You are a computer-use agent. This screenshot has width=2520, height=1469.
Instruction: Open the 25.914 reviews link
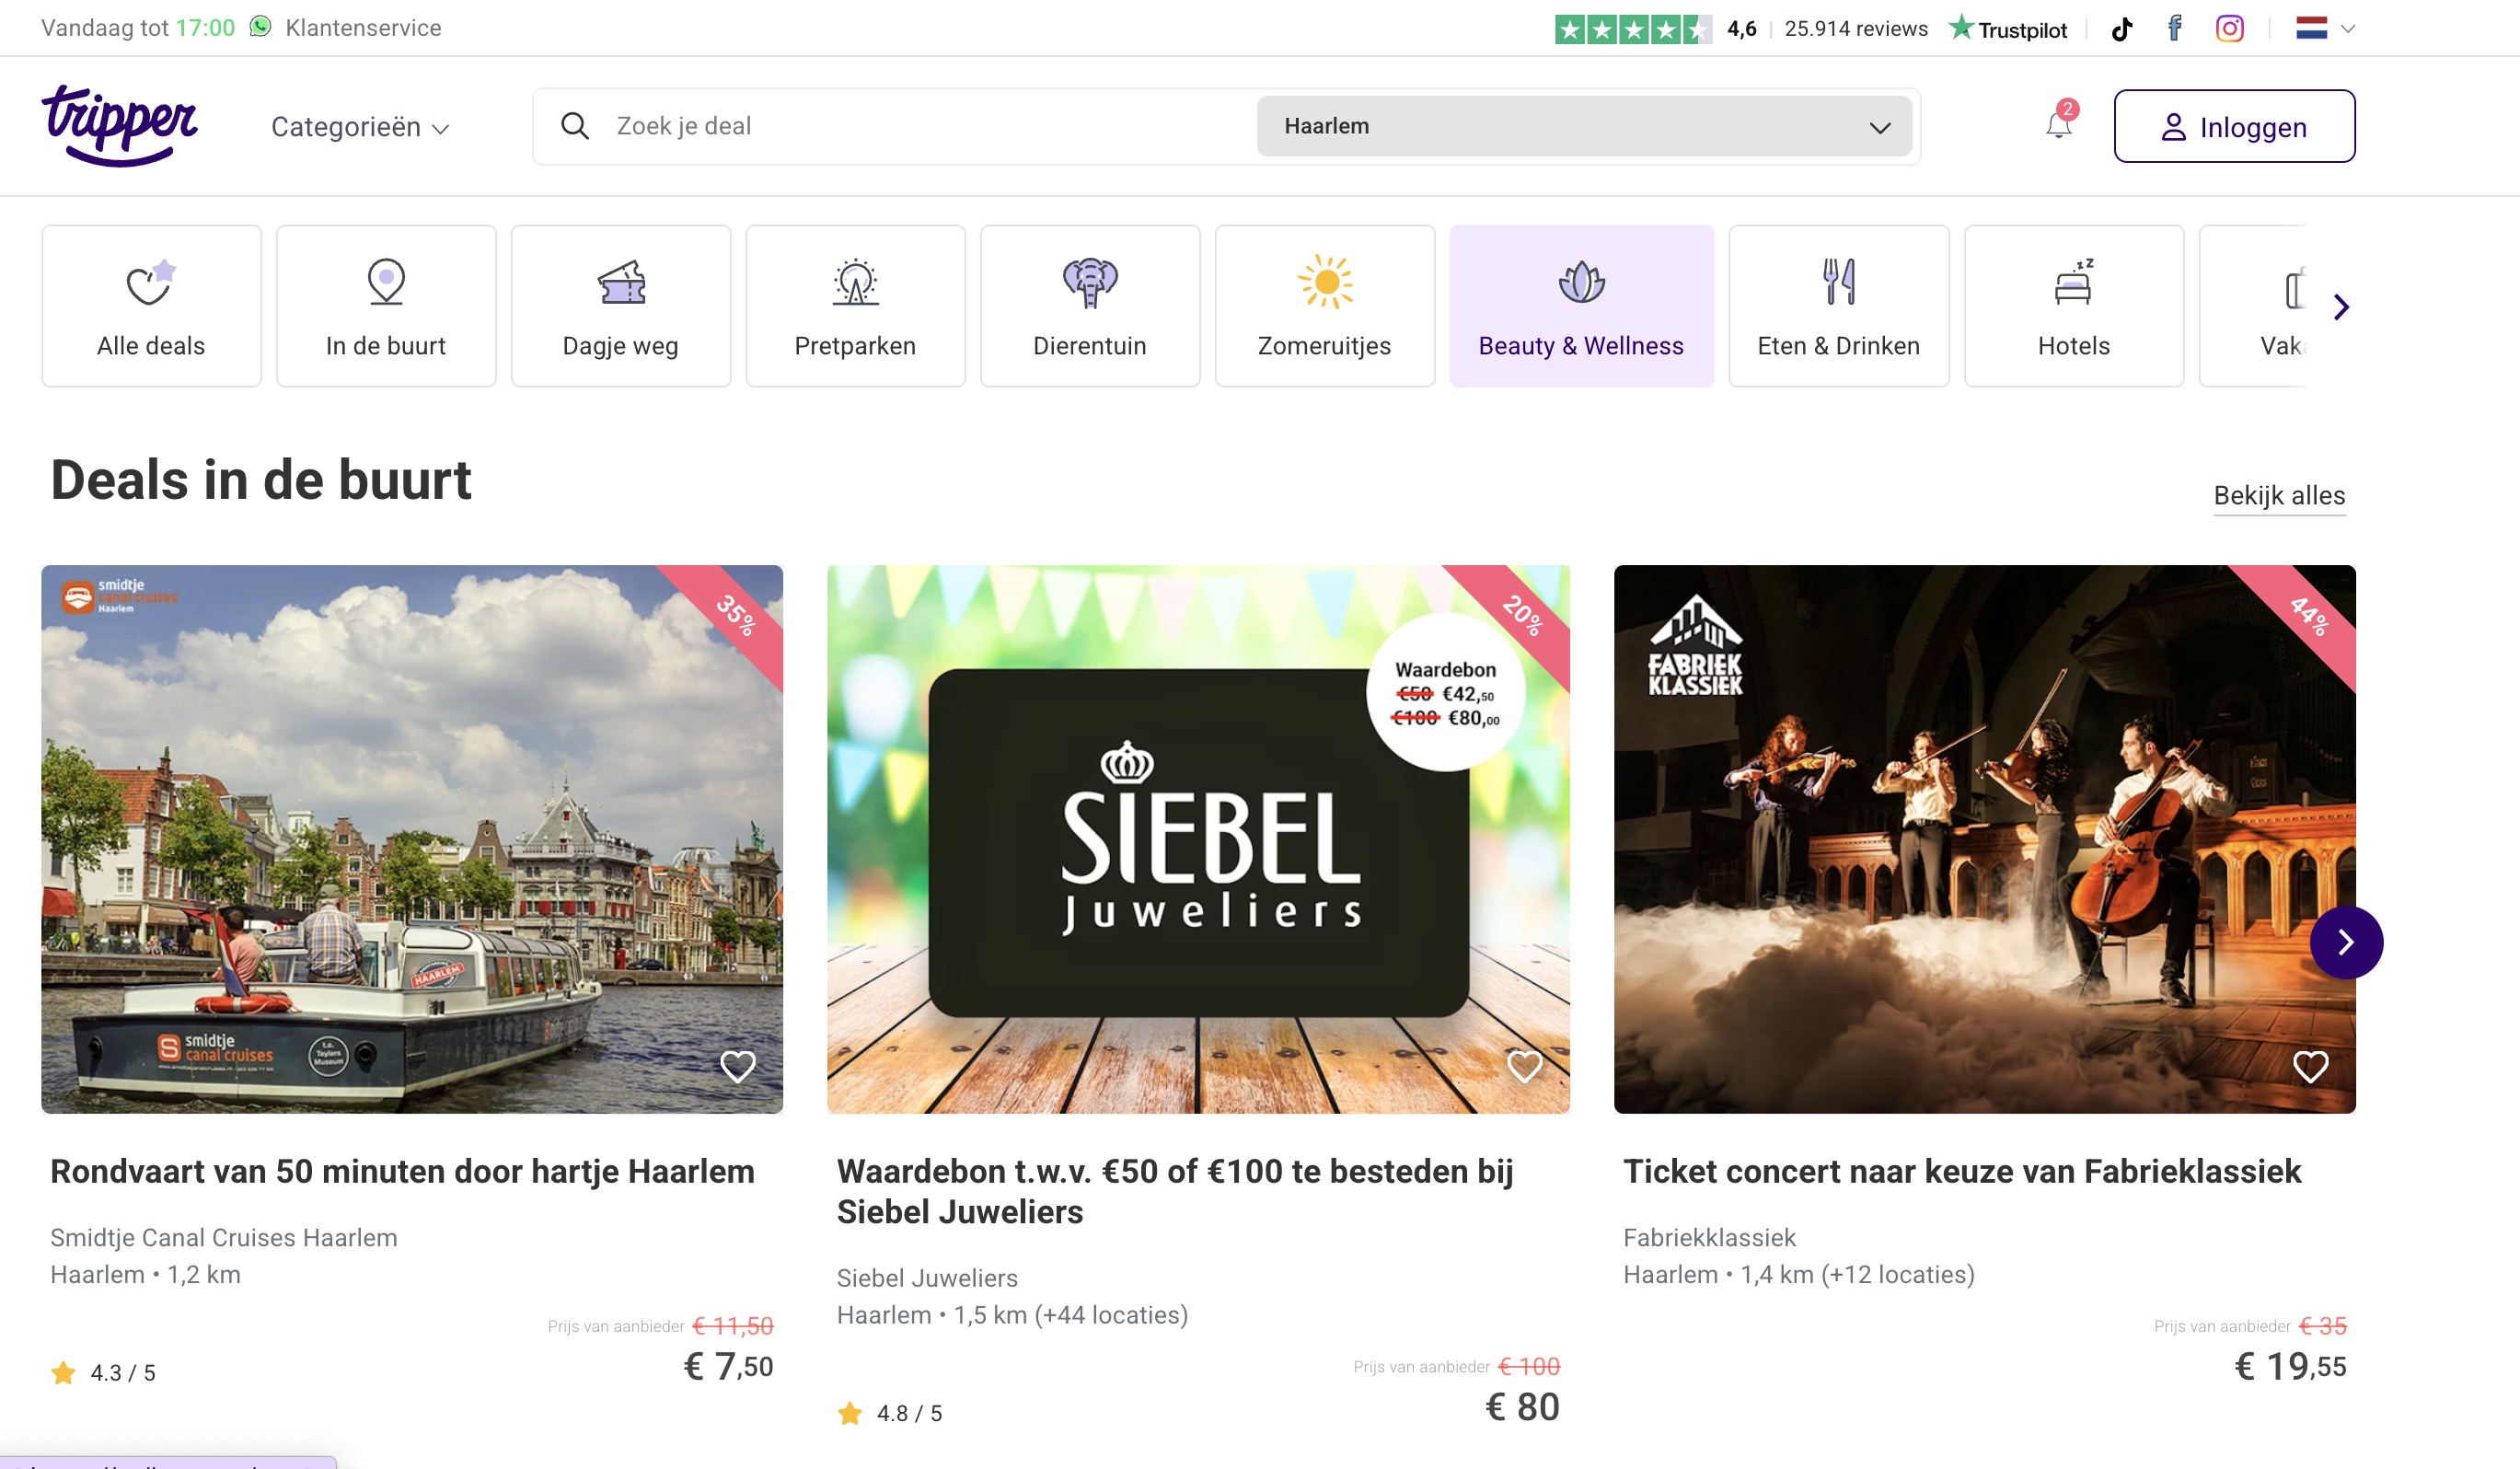(1856, 28)
